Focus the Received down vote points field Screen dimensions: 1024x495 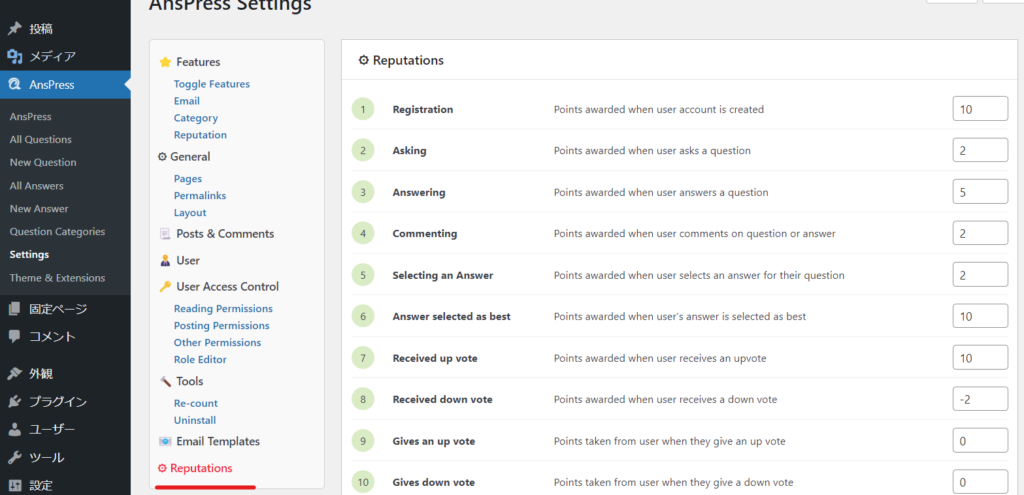tap(979, 399)
